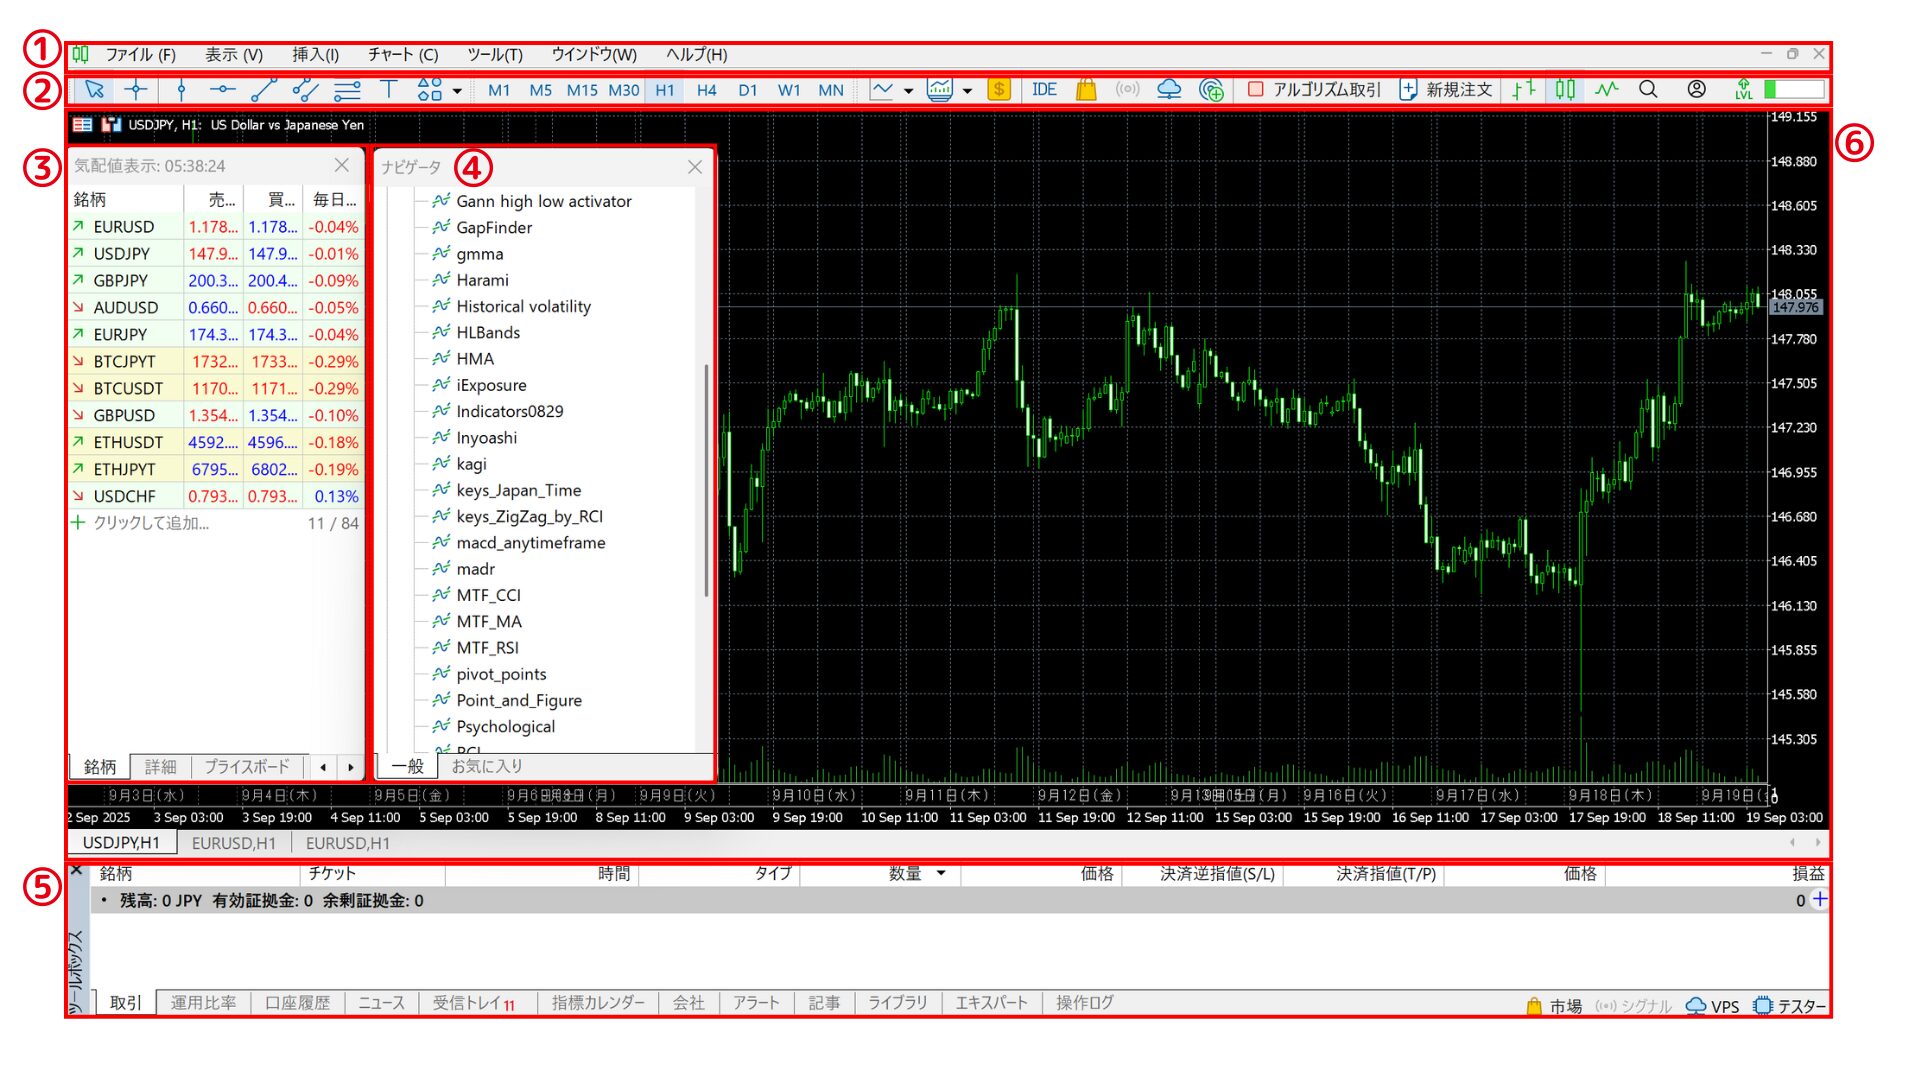
Task: Toggle the Algo Trading button
Action: tap(1314, 90)
